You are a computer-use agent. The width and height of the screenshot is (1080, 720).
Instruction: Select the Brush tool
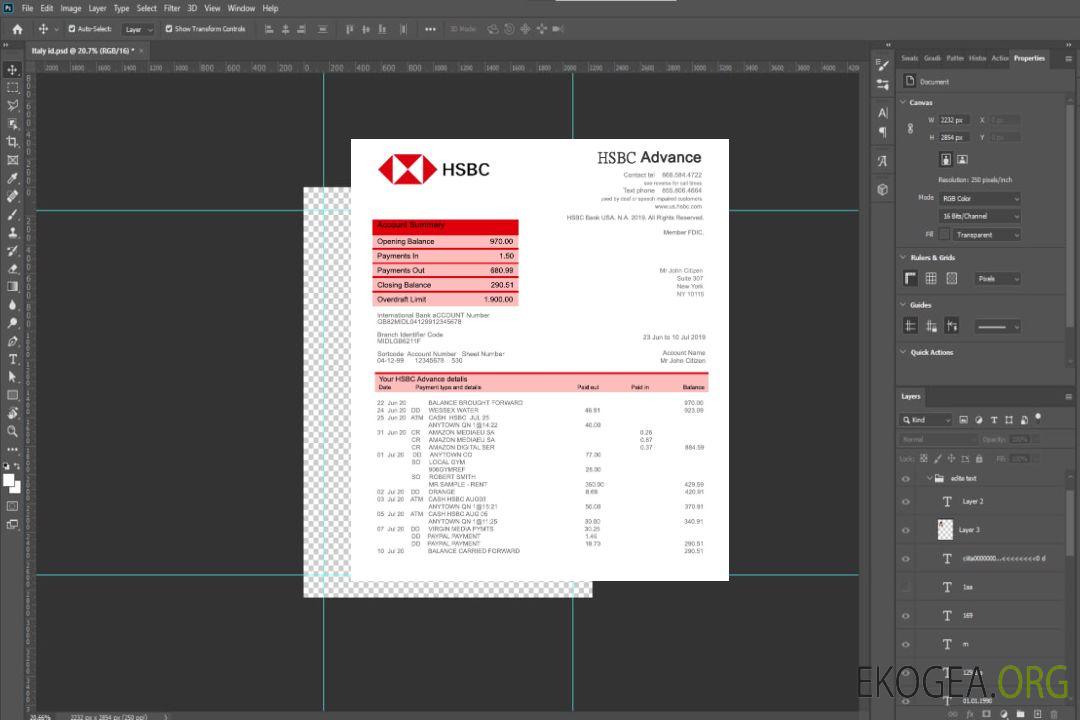pyautogui.click(x=12, y=214)
